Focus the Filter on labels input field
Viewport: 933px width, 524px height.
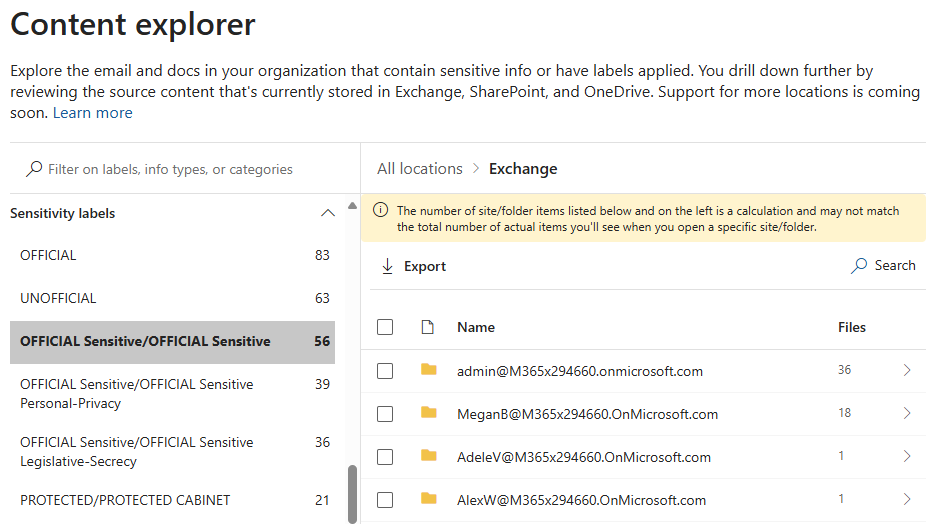click(184, 169)
